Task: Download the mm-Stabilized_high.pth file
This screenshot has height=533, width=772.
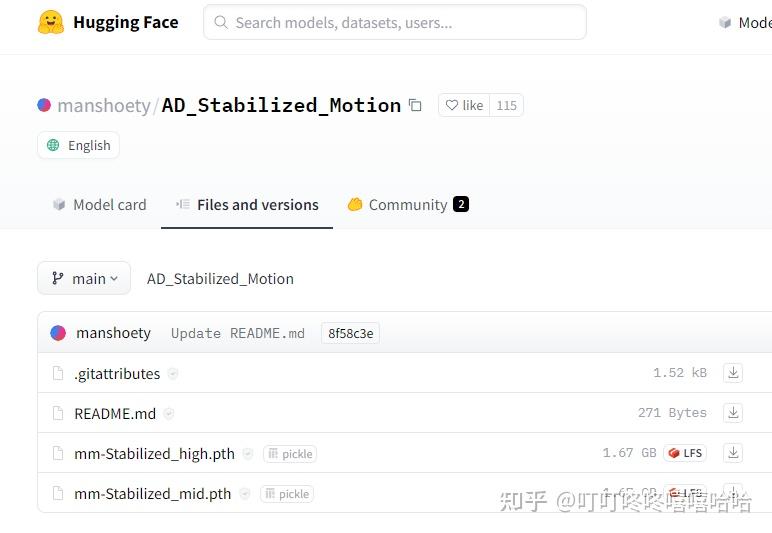Action: click(733, 453)
